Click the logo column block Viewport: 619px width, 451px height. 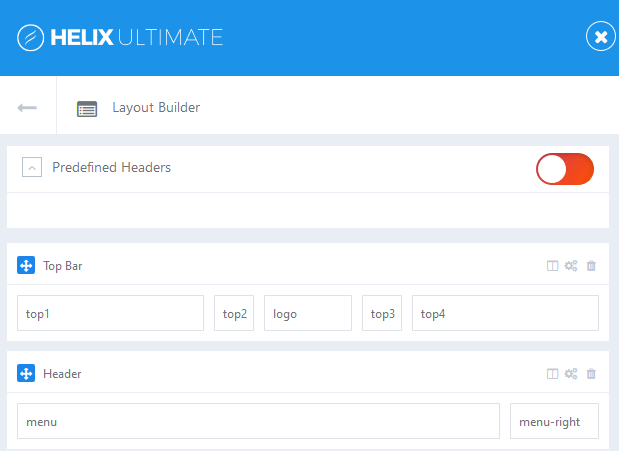[x=308, y=313]
